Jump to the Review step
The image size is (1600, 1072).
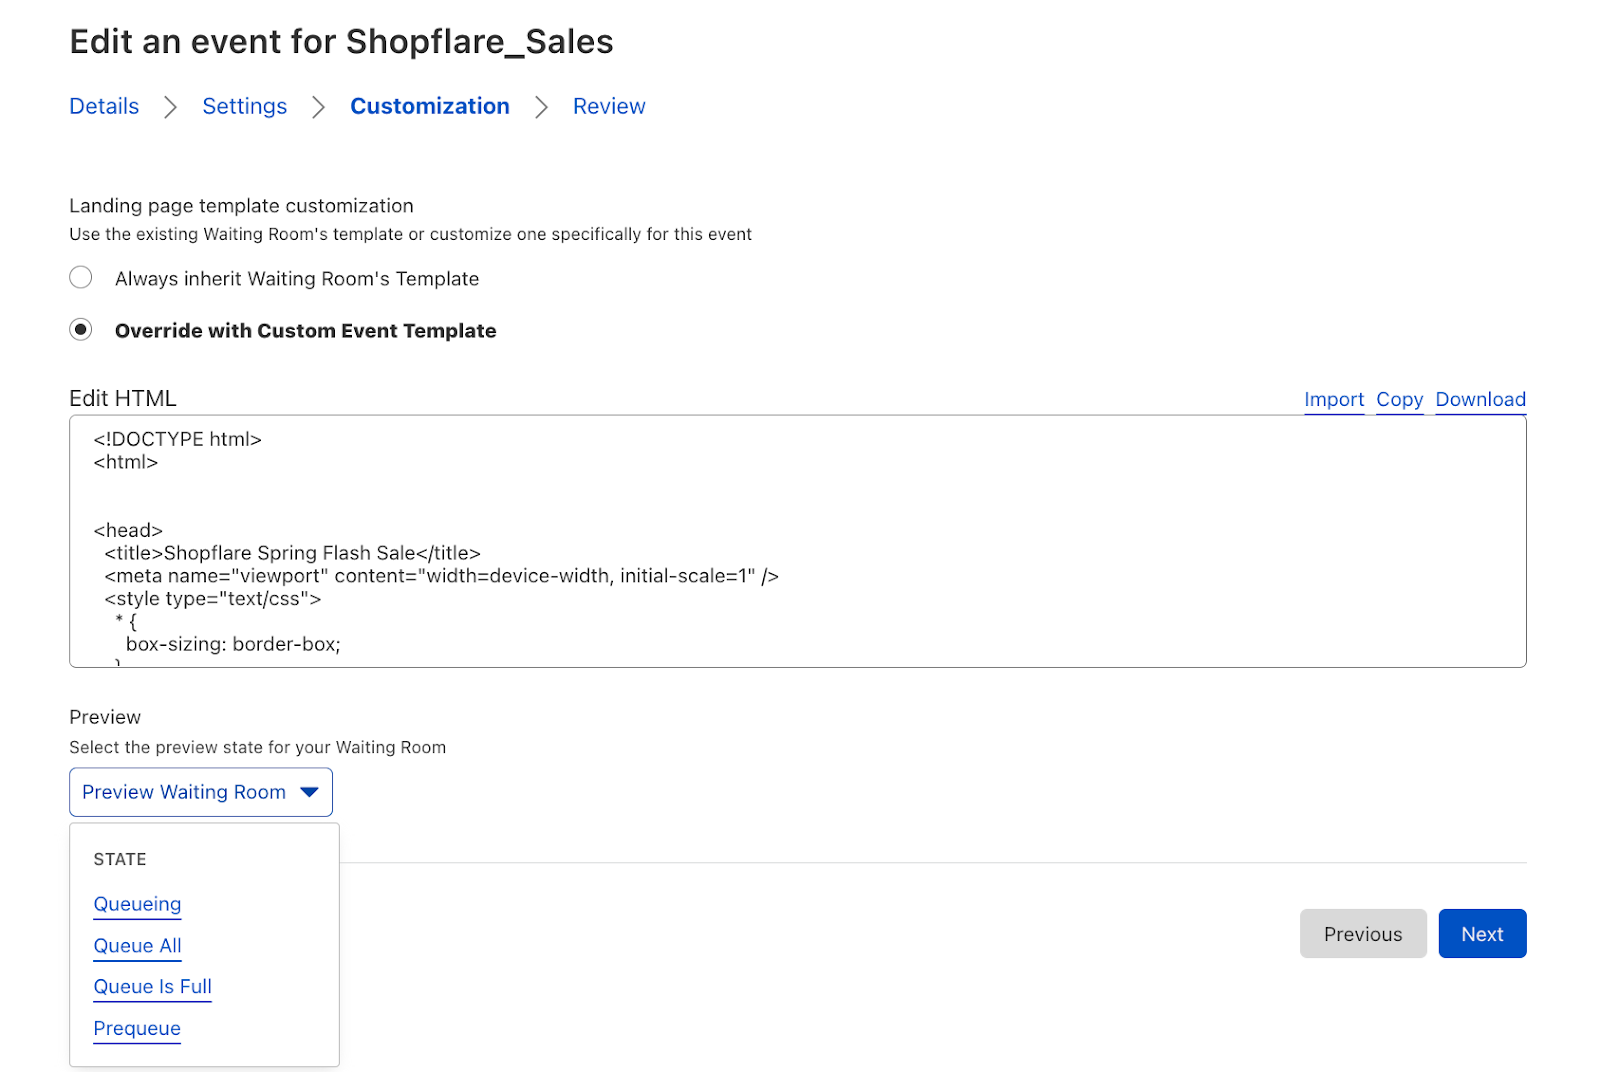(x=609, y=106)
